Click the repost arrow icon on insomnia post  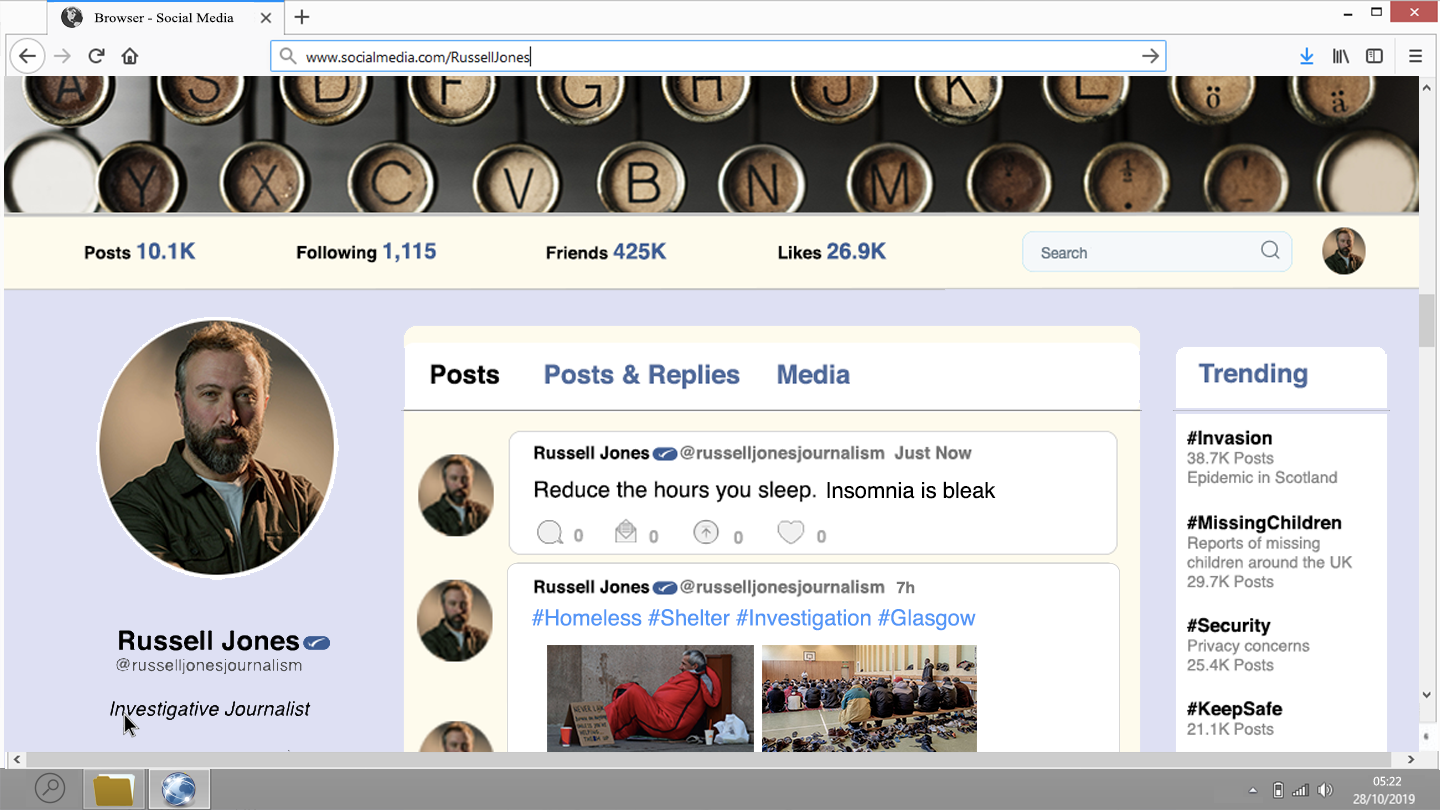[x=706, y=532]
